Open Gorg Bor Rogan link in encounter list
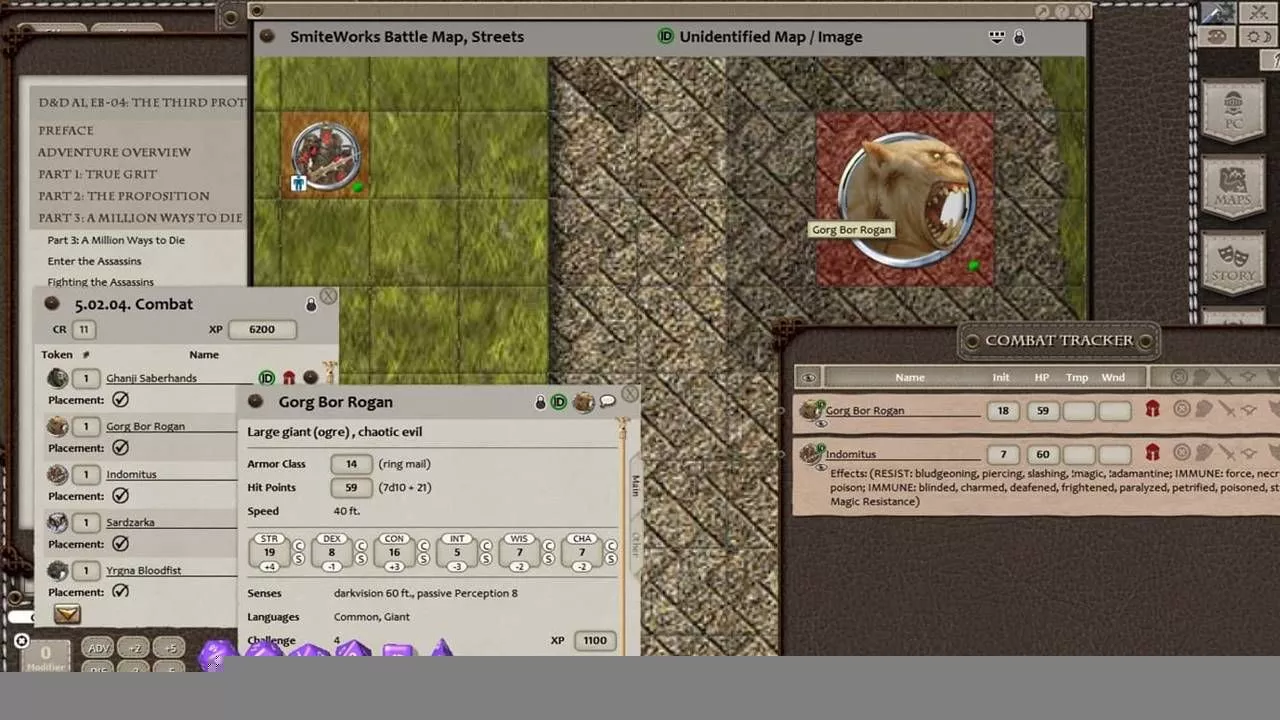The height and width of the screenshot is (720, 1280). pos(146,426)
